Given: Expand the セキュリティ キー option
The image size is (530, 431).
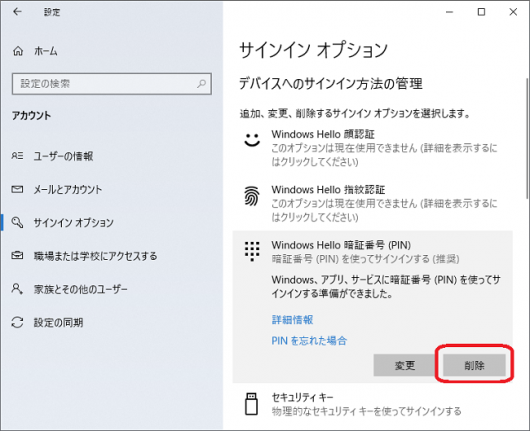Looking at the screenshot, I should point(372,404).
